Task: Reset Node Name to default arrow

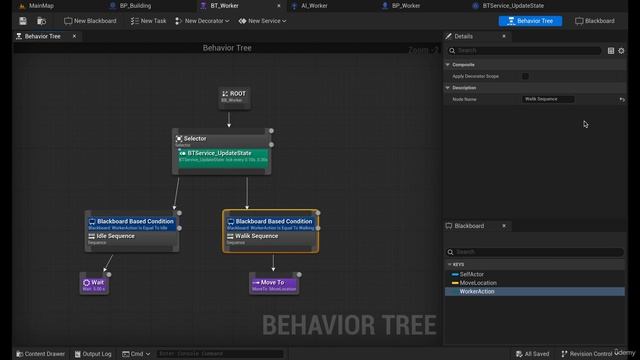Action: pos(622,99)
